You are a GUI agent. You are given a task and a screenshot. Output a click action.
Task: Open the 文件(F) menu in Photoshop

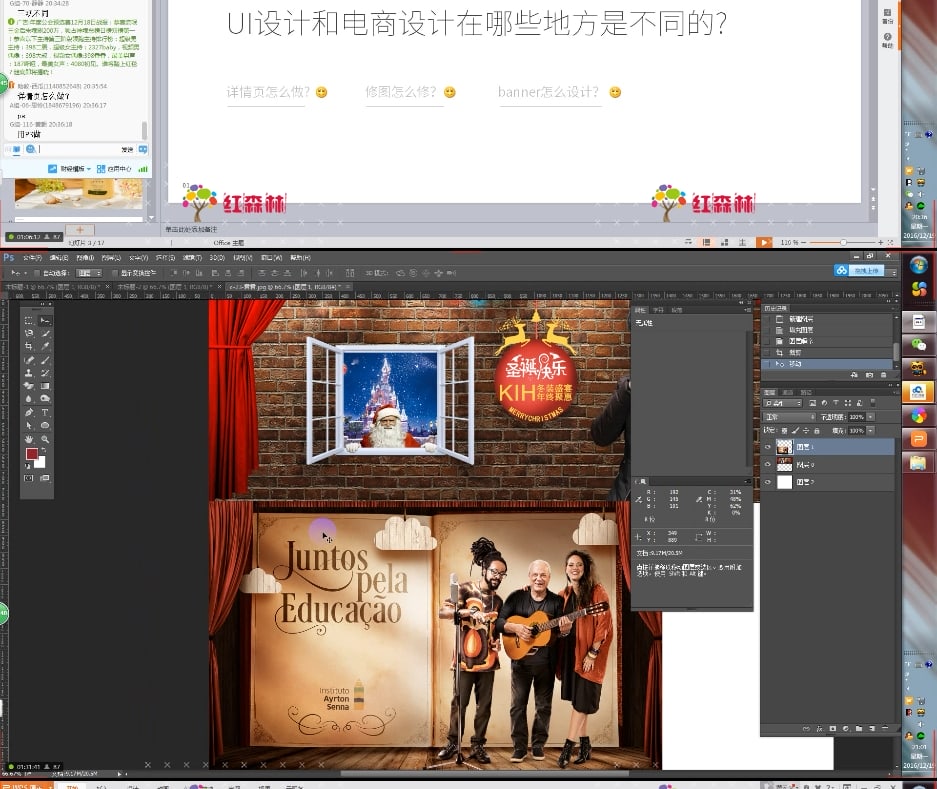pyautogui.click(x=32, y=258)
